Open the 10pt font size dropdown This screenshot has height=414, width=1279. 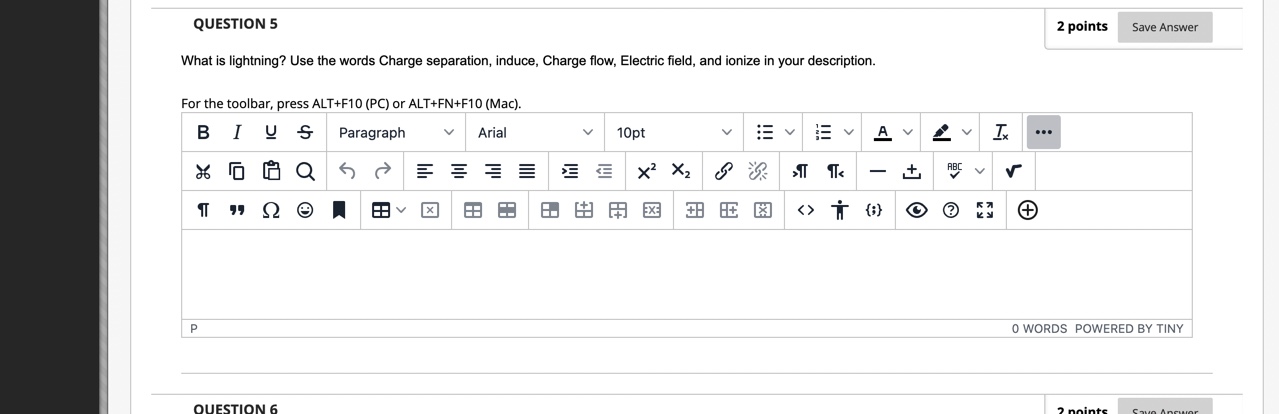pyautogui.click(x=674, y=133)
